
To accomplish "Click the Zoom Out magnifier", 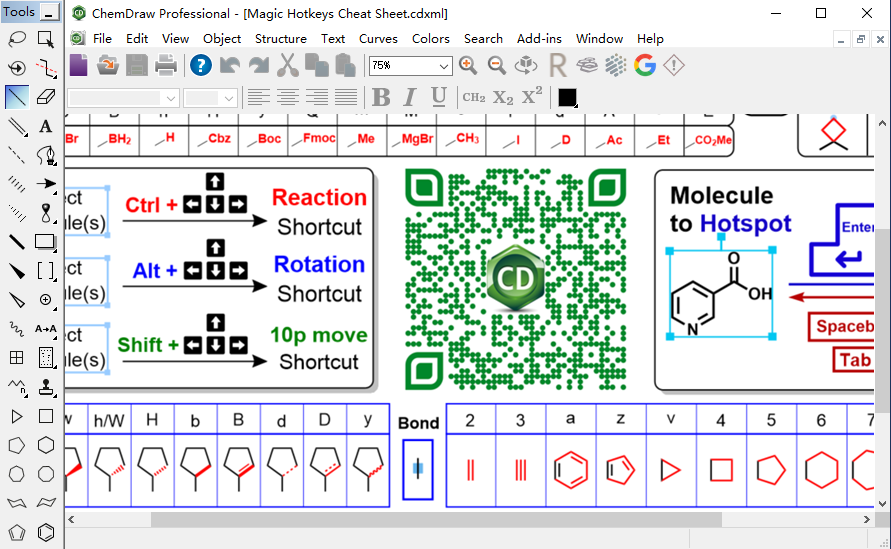I will (x=497, y=65).
